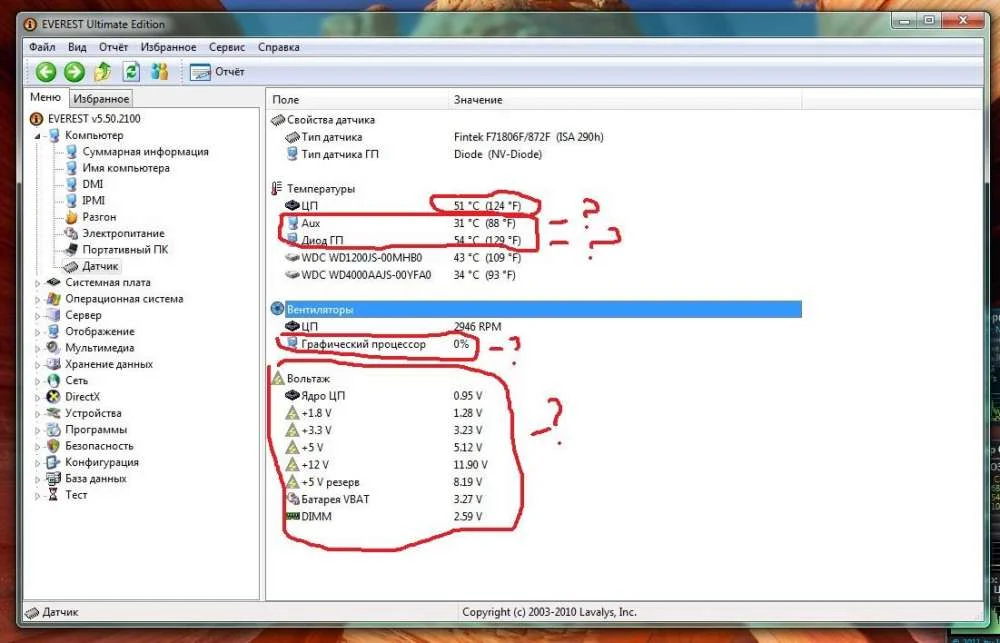Expand the Отображение node
This screenshot has width=1000, height=643.
38,332
